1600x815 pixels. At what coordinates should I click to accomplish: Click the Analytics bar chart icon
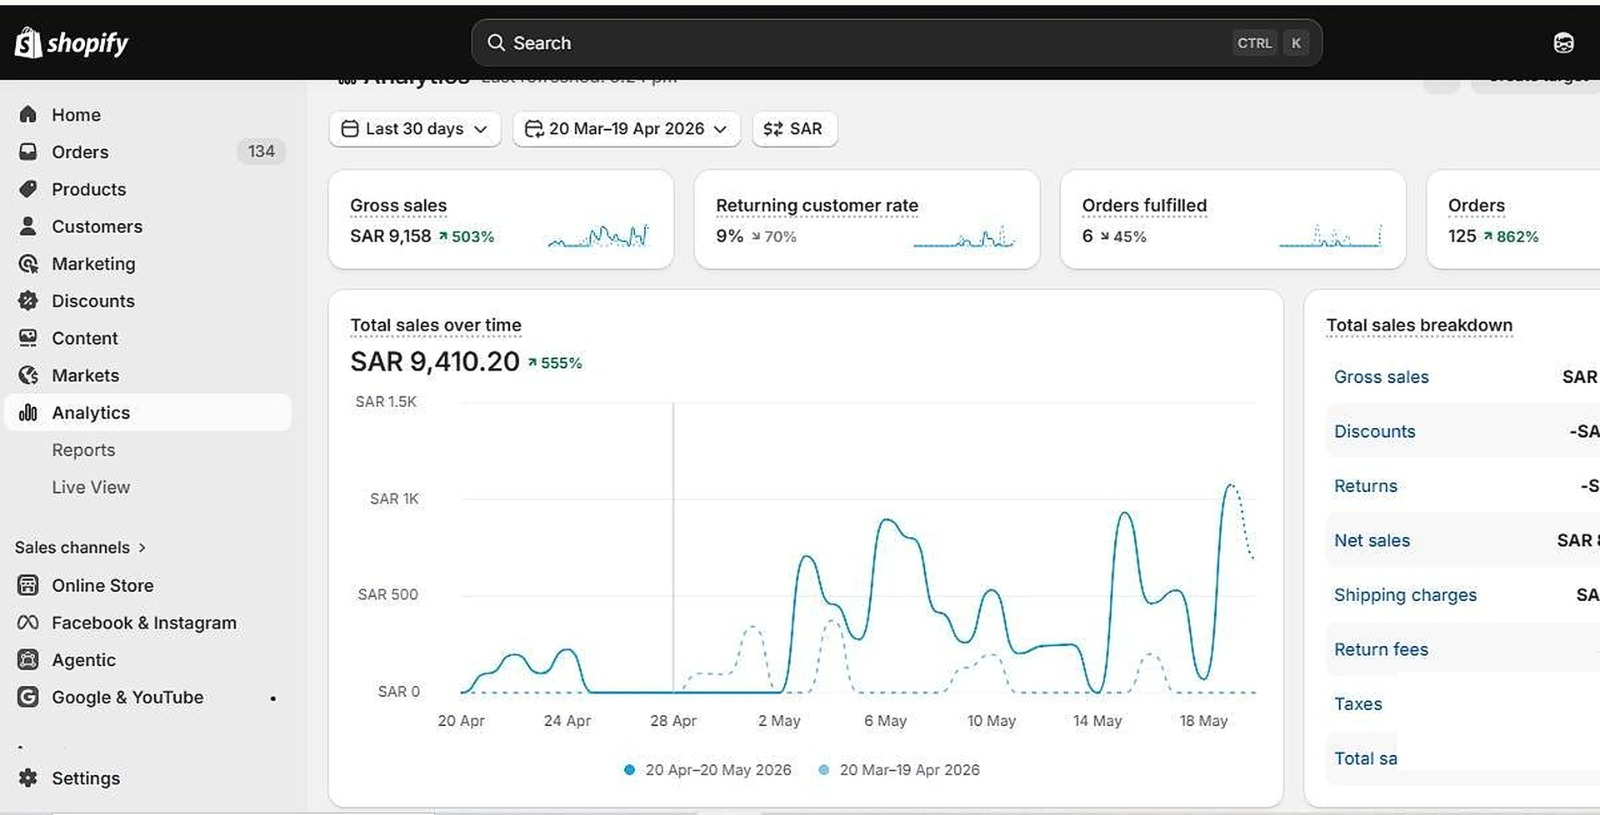coord(28,412)
